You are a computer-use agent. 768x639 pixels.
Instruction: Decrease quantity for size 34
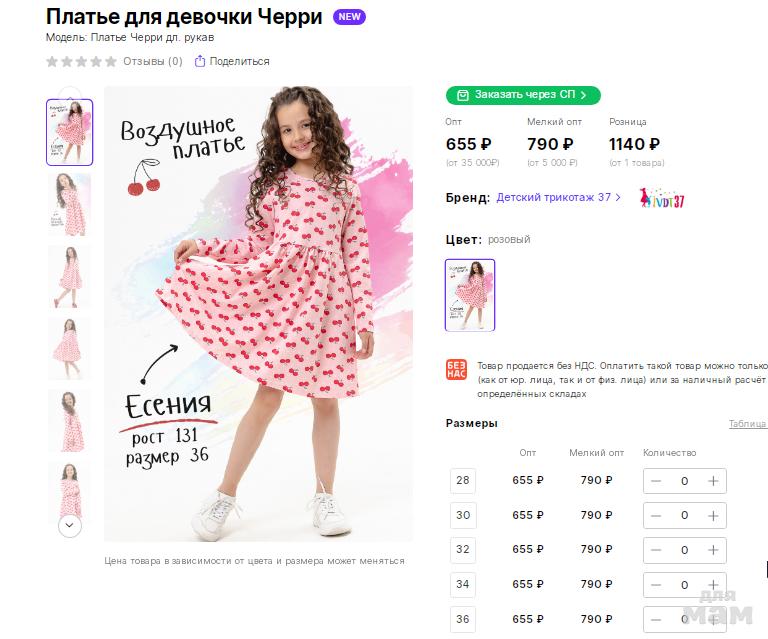[656, 585]
